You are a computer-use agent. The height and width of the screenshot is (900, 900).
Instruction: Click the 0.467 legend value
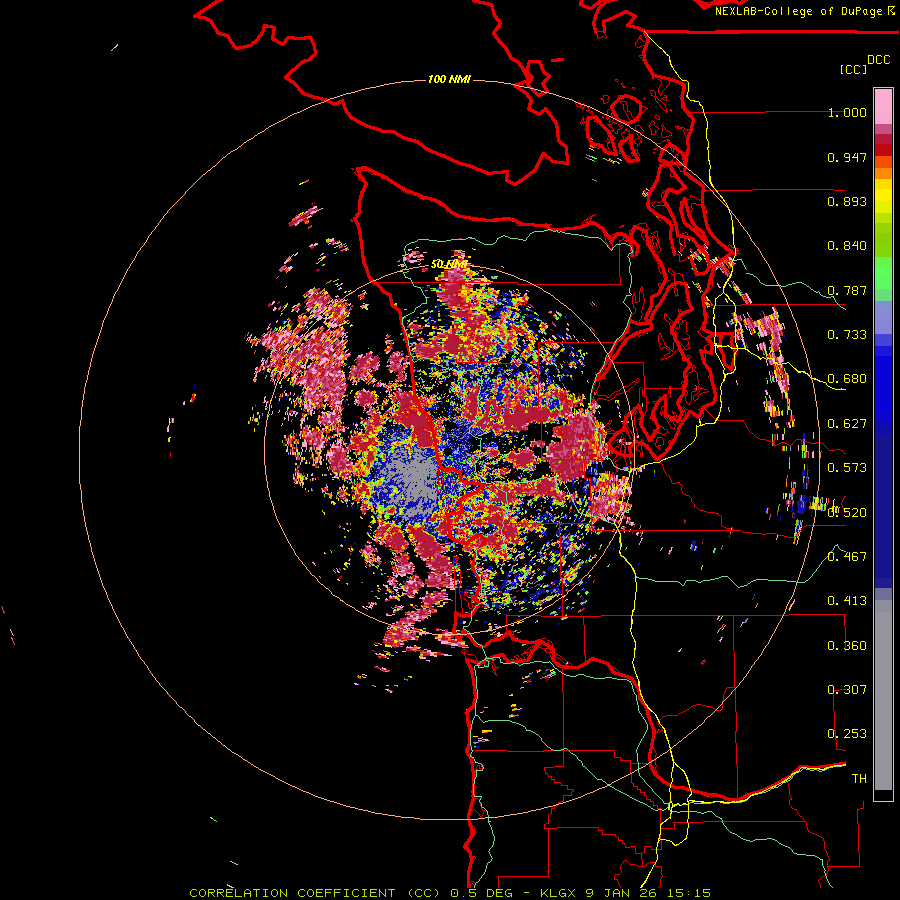(x=847, y=556)
